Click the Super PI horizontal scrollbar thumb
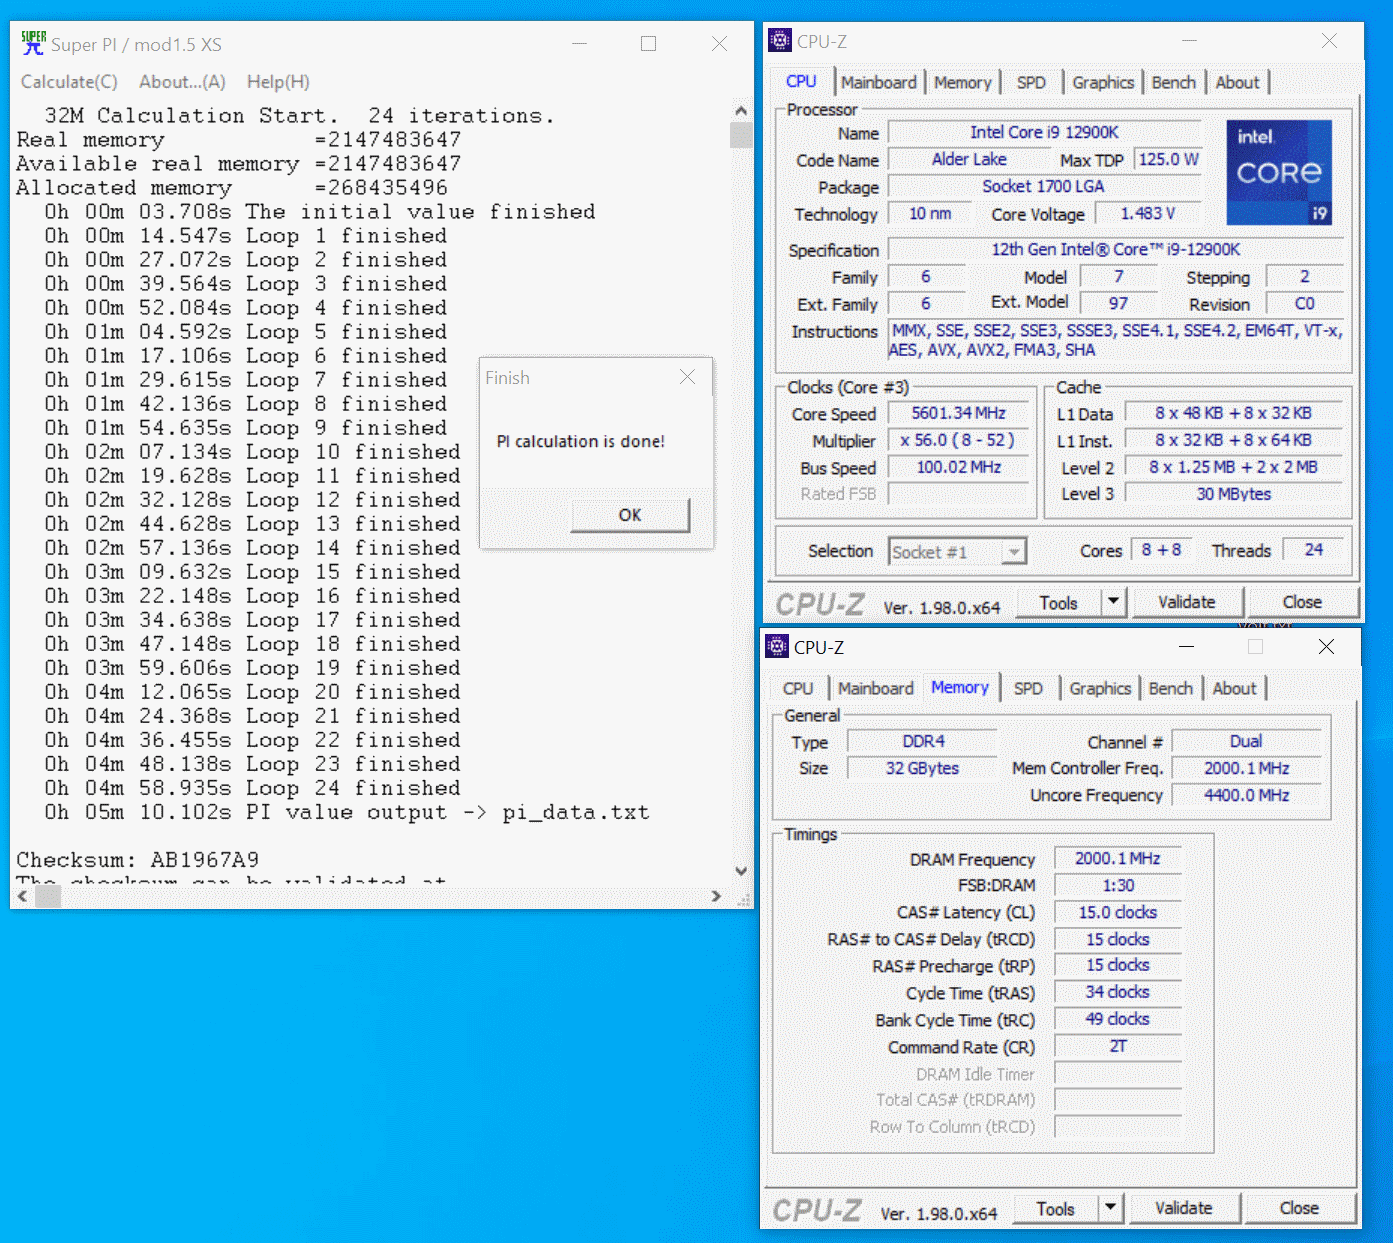Viewport: 1393px width, 1243px height. (48, 896)
